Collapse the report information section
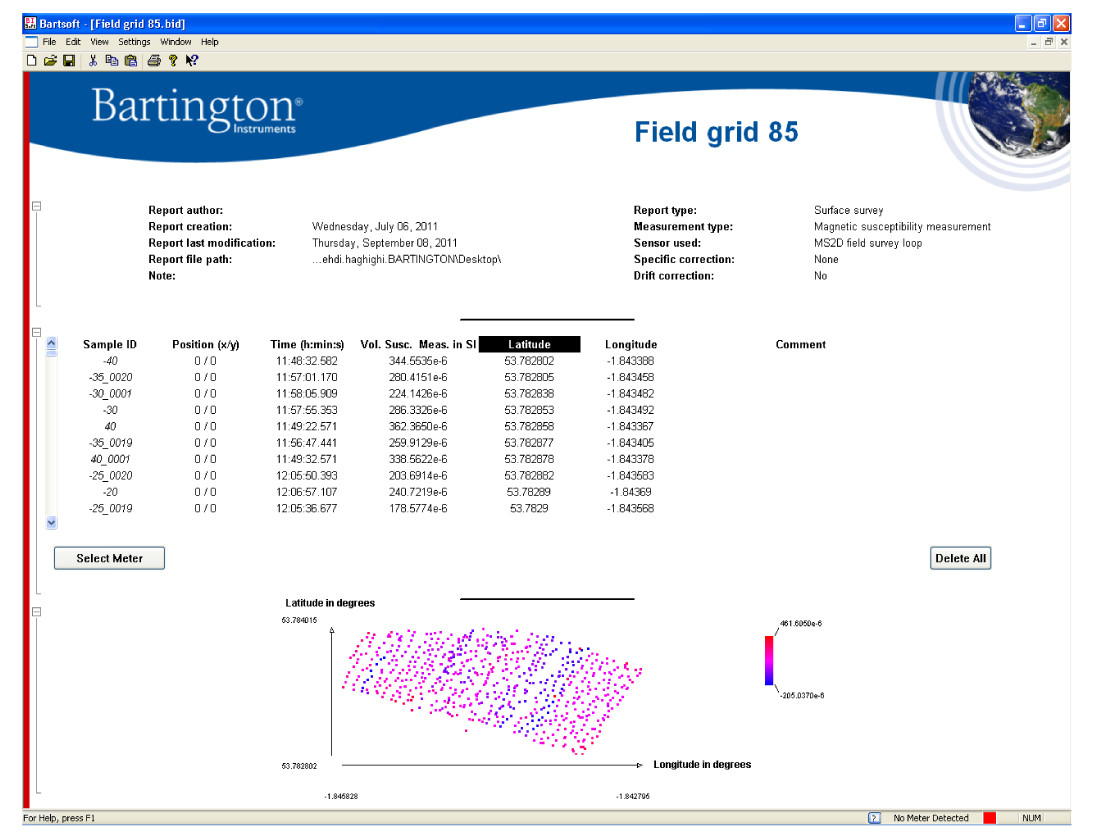 (x=36, y=206)
